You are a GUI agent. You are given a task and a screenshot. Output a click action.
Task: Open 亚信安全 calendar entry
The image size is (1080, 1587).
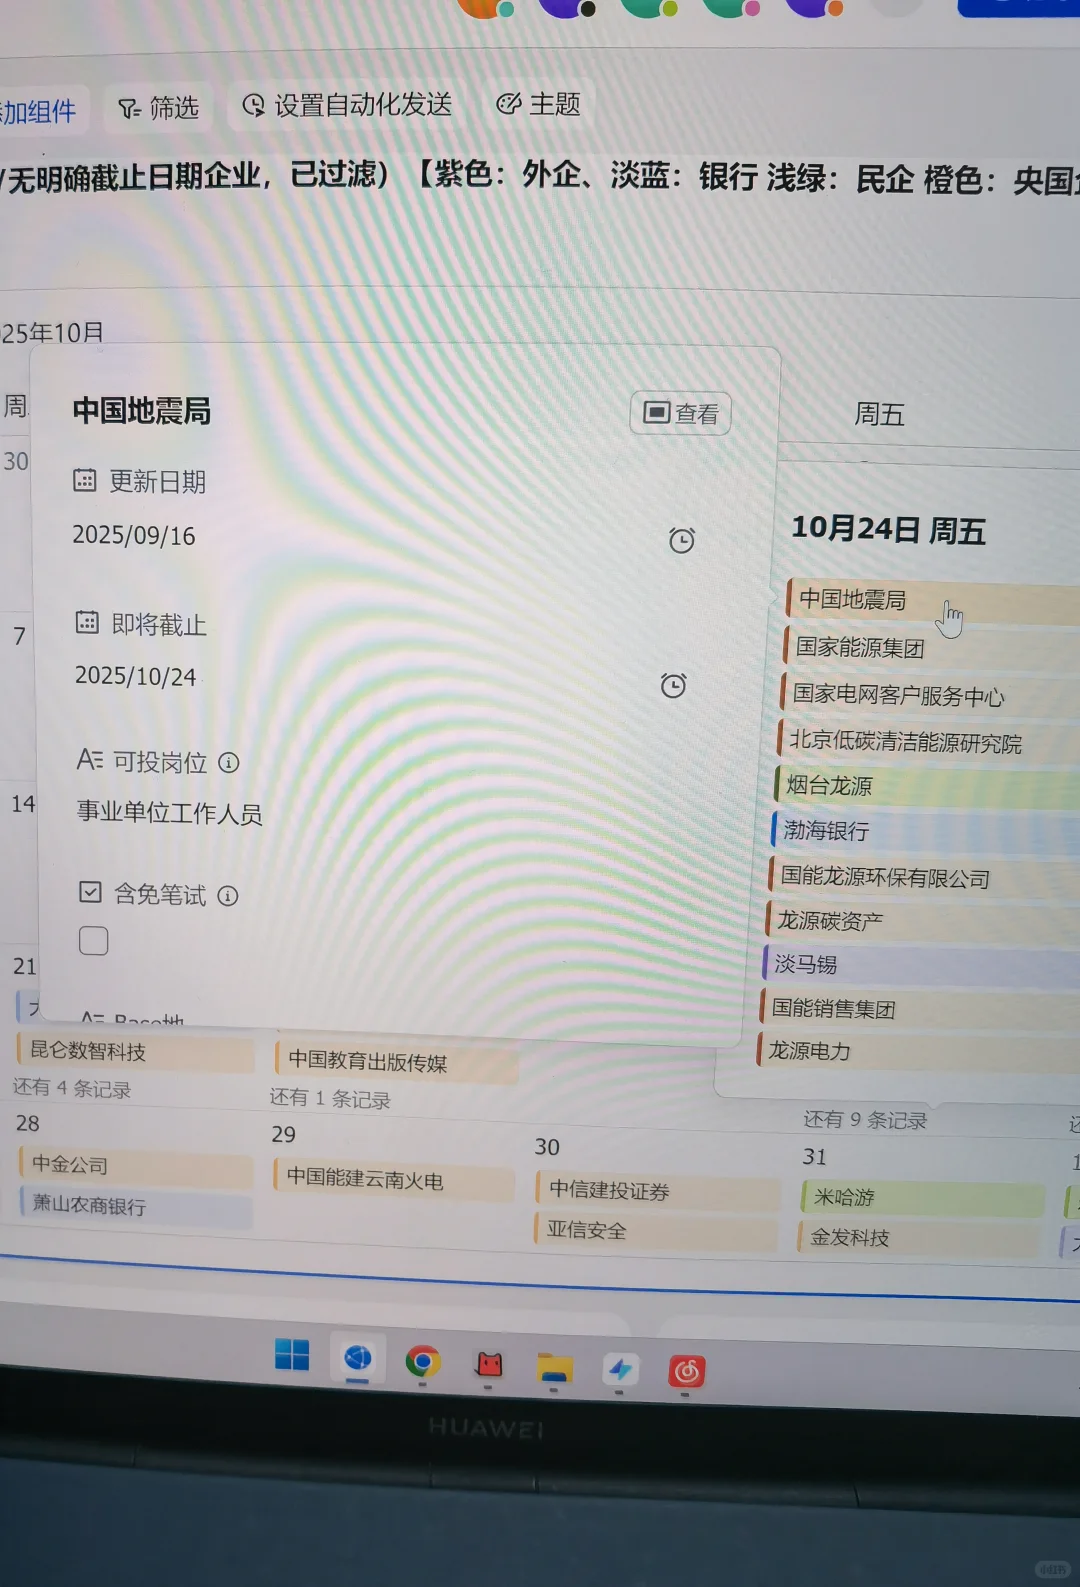tap(655, 1231)
